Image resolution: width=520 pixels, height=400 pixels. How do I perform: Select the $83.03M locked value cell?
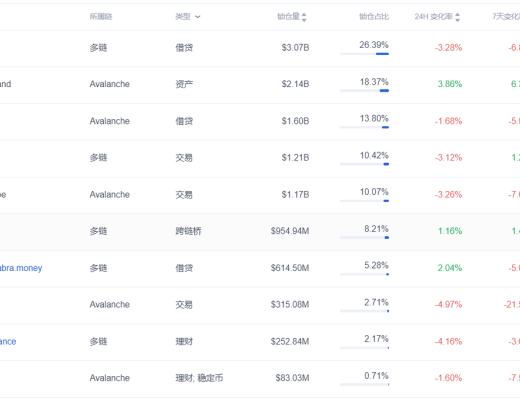(292, 378)
